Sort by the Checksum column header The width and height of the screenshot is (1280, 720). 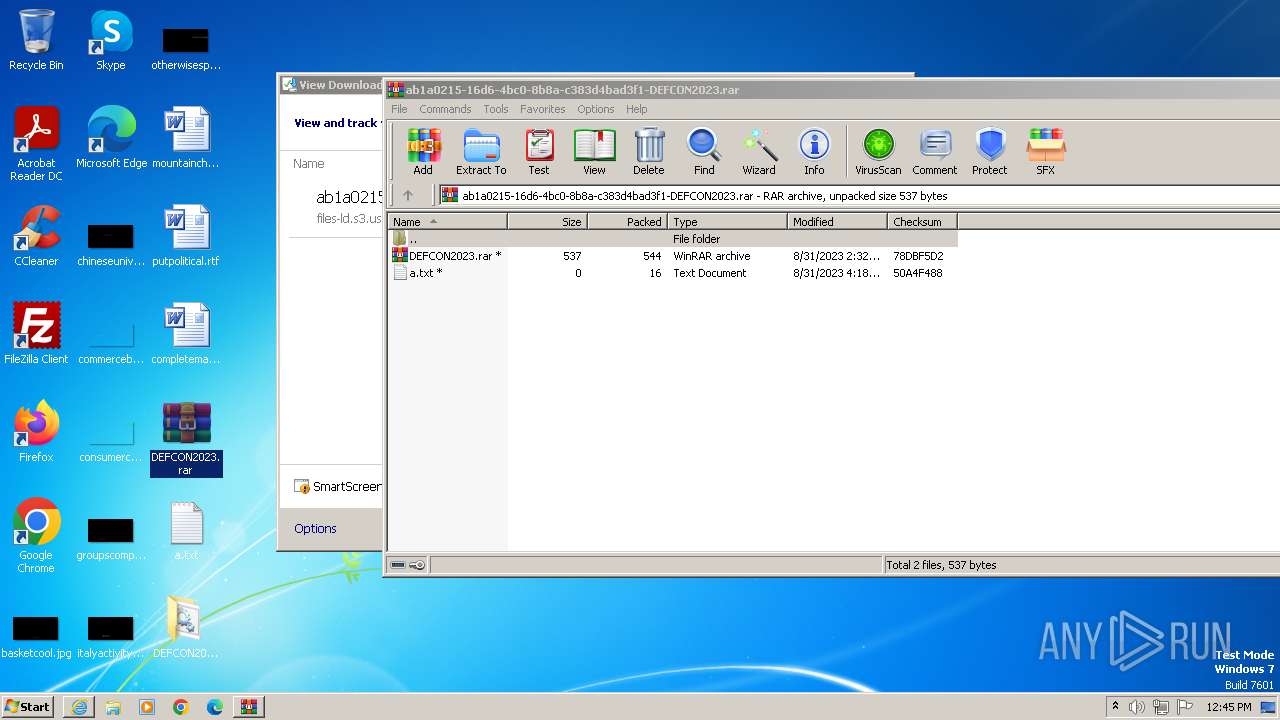pos(923,222)
